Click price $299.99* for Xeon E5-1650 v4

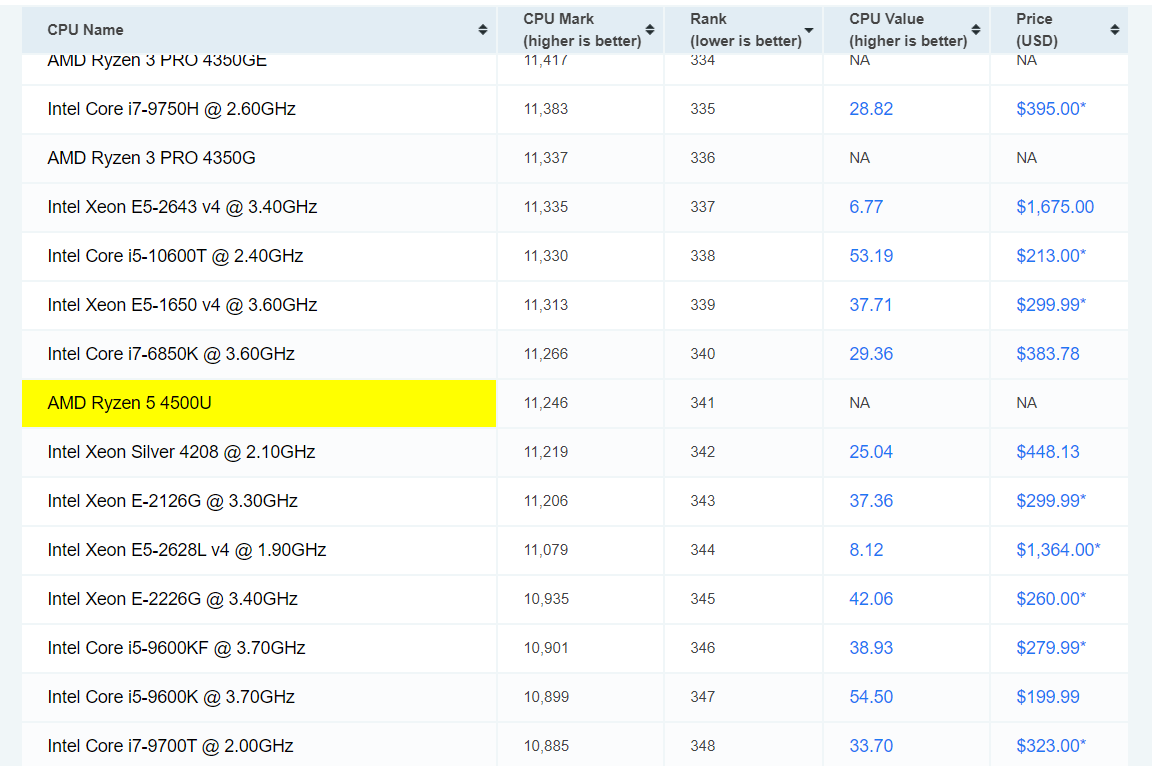(x=1051, y=305)
